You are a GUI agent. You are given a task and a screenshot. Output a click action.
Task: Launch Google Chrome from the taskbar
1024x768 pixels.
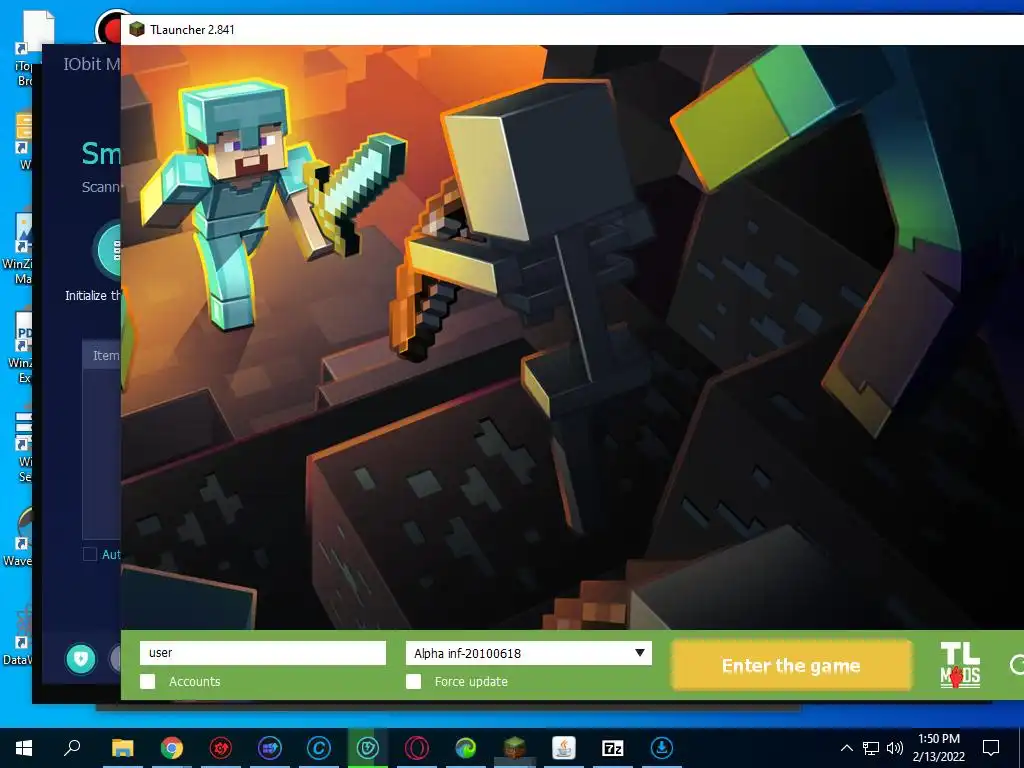coord(172,748)
